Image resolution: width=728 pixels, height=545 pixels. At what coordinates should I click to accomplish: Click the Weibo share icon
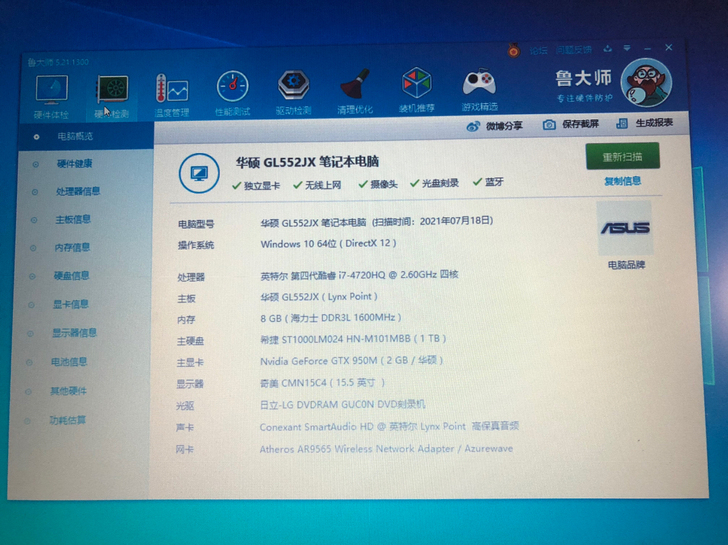473,126
